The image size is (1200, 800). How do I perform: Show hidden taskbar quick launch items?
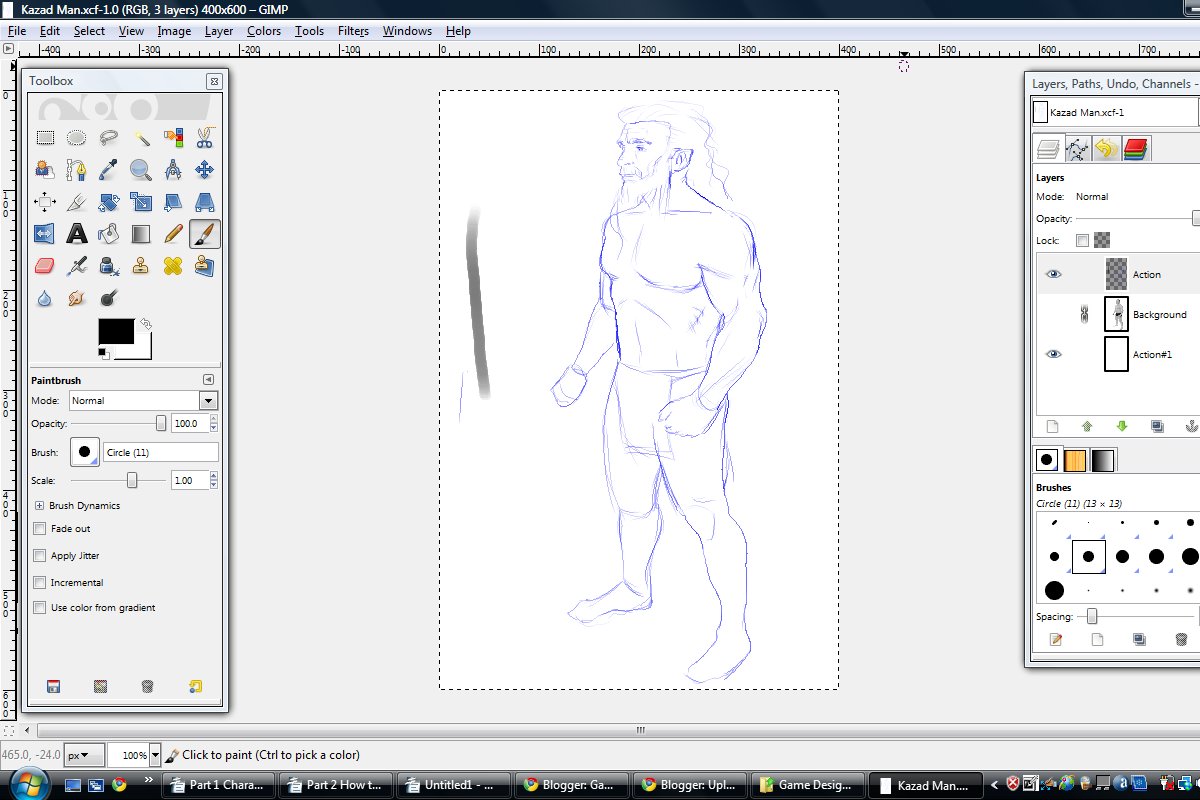point(150,780)
